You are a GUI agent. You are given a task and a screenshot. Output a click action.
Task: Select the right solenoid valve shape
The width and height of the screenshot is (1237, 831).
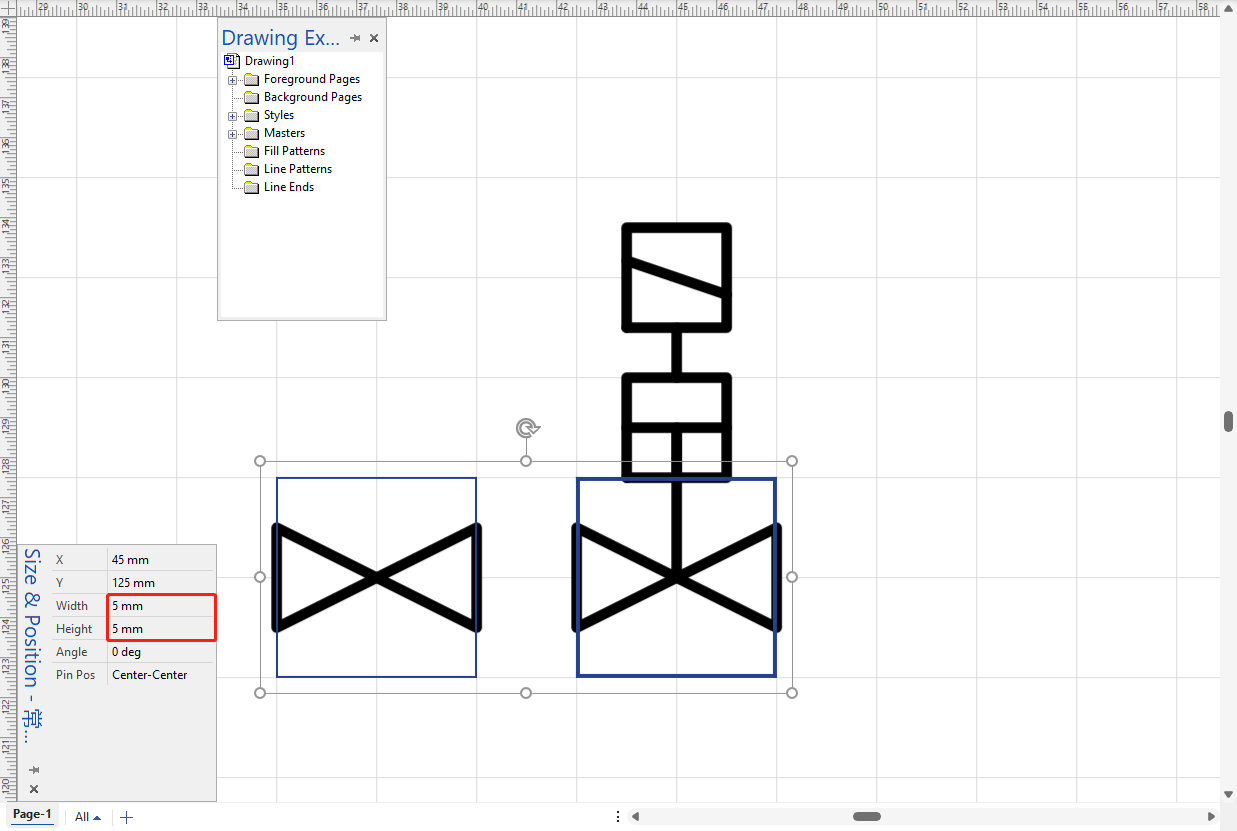676,577
